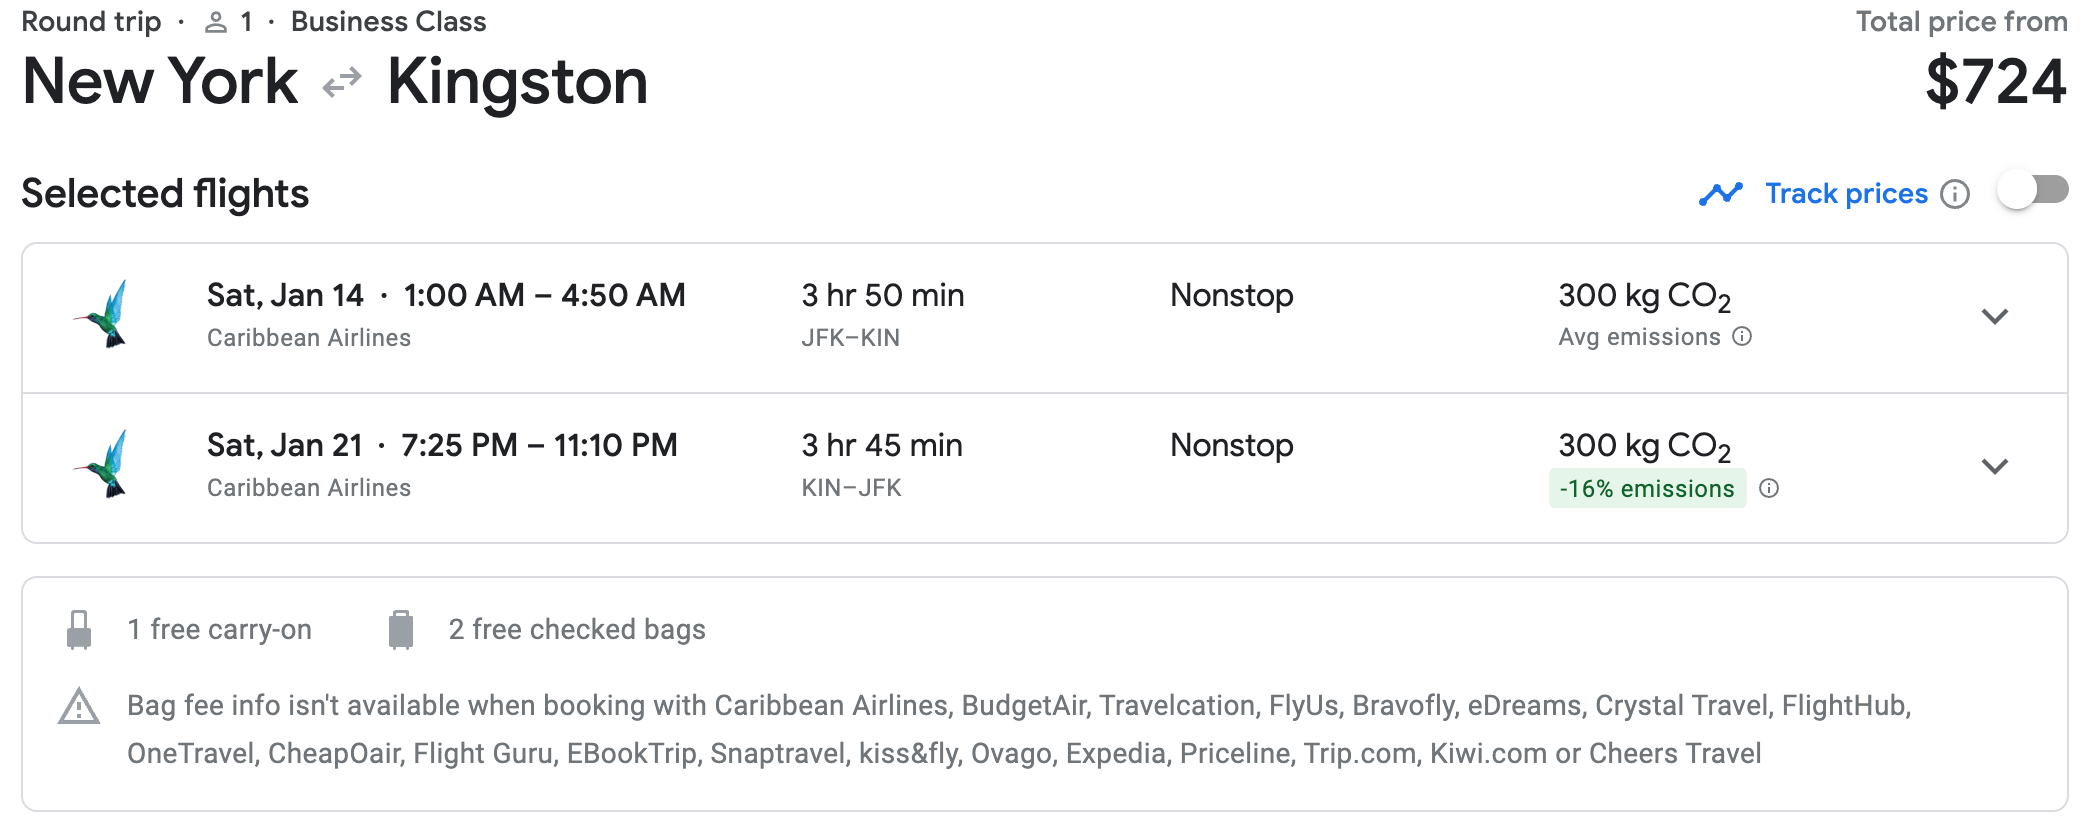Click the Track prices info icon
Screen dimensions: 2088x826
click(1954, 194)
